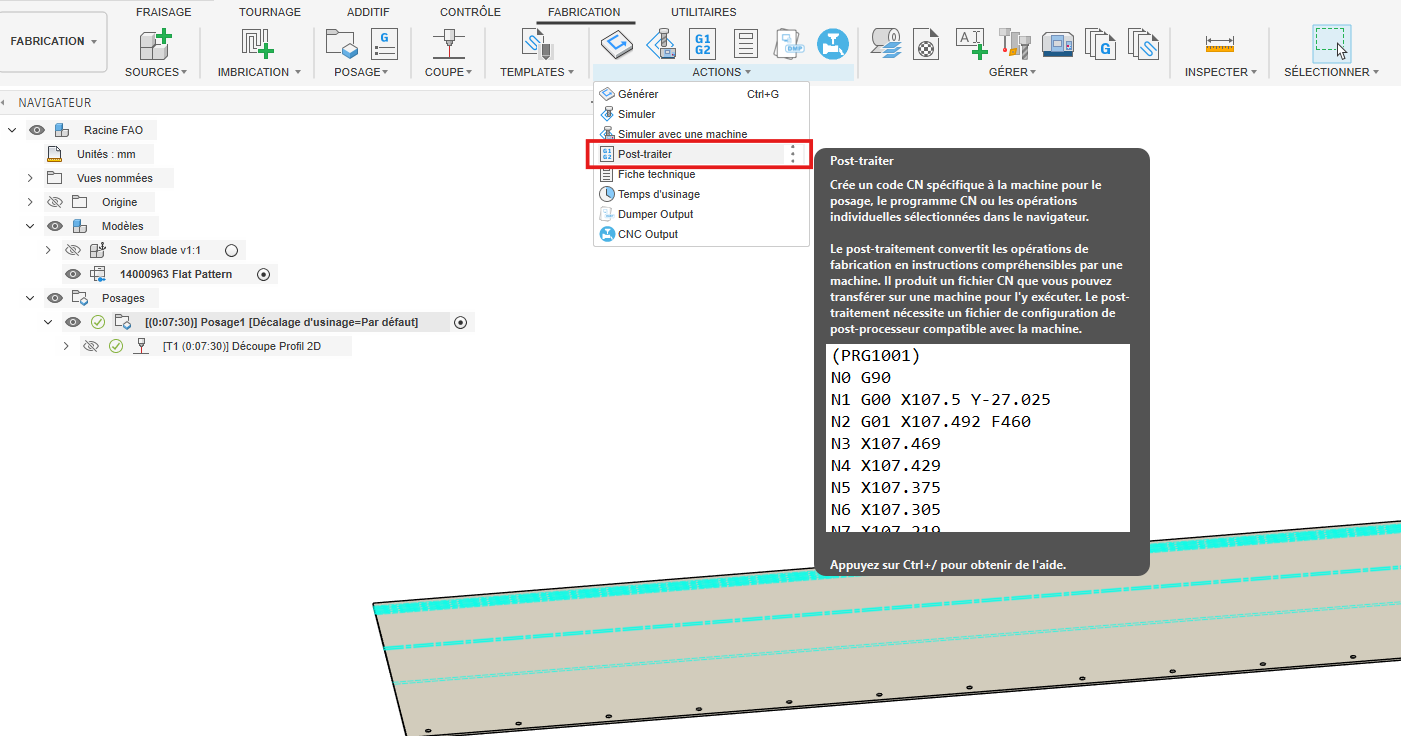The width and height of the screenshot is (1401, 736).
Task: Collapse the Modèles tree node
Action: (30, 226)
